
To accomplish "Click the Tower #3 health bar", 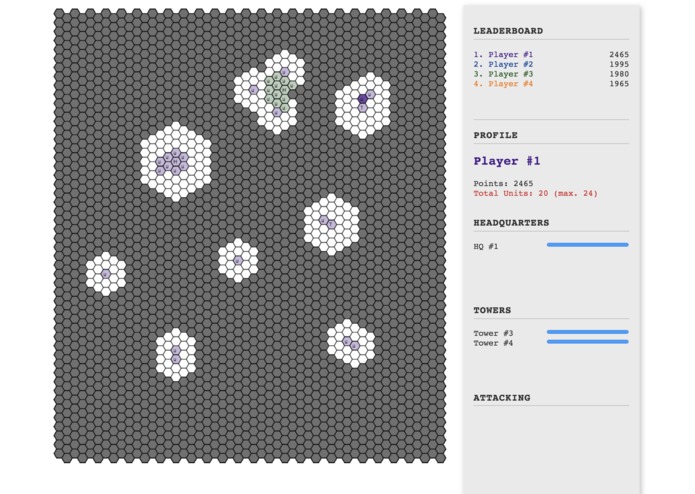I will coord(587,332).
